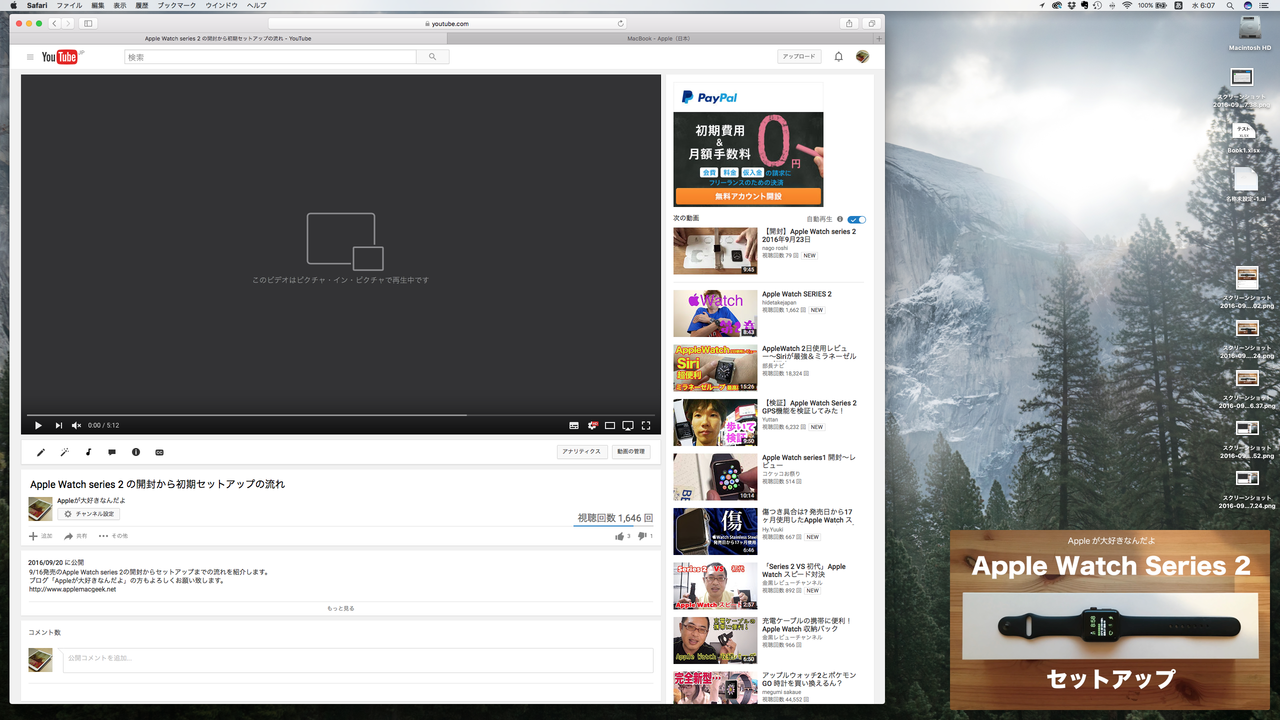The image size is (1280, 720).
Task: Show all tabs in Safari
Action: click(x=871, y=23)
